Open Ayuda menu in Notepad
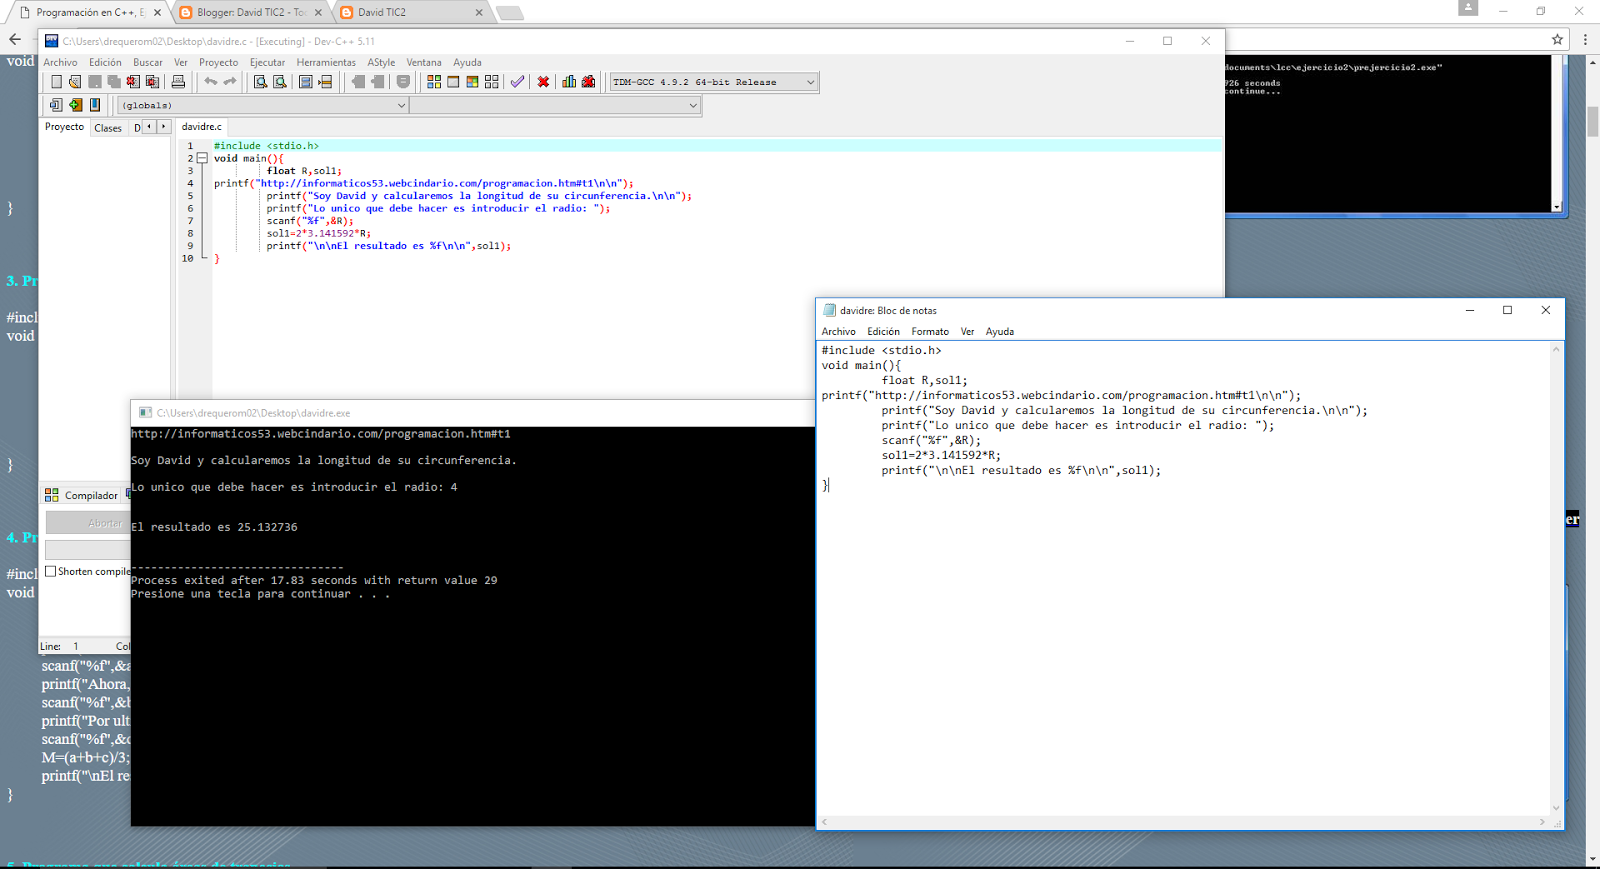 tap(1000, 332)
